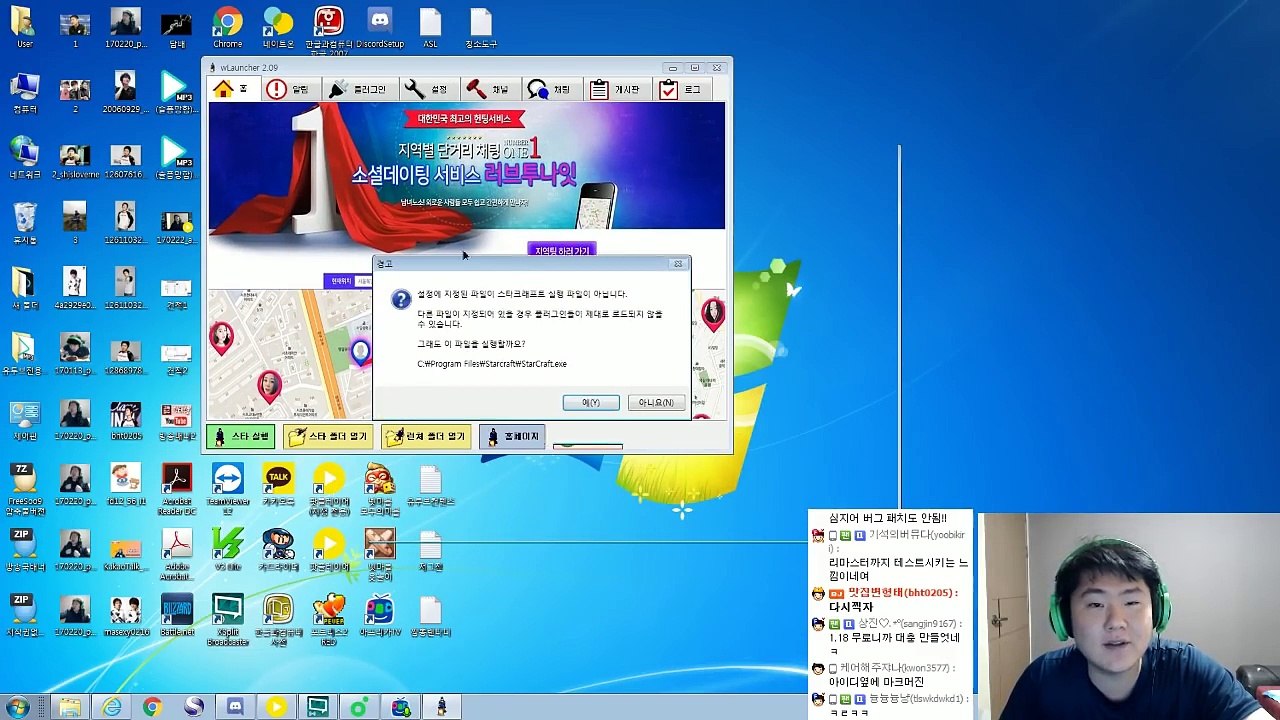The width and height of the screenshot is (1280, 720).
Task: Open Discord icon in the taskbar
Action: (x=235, y=707)
